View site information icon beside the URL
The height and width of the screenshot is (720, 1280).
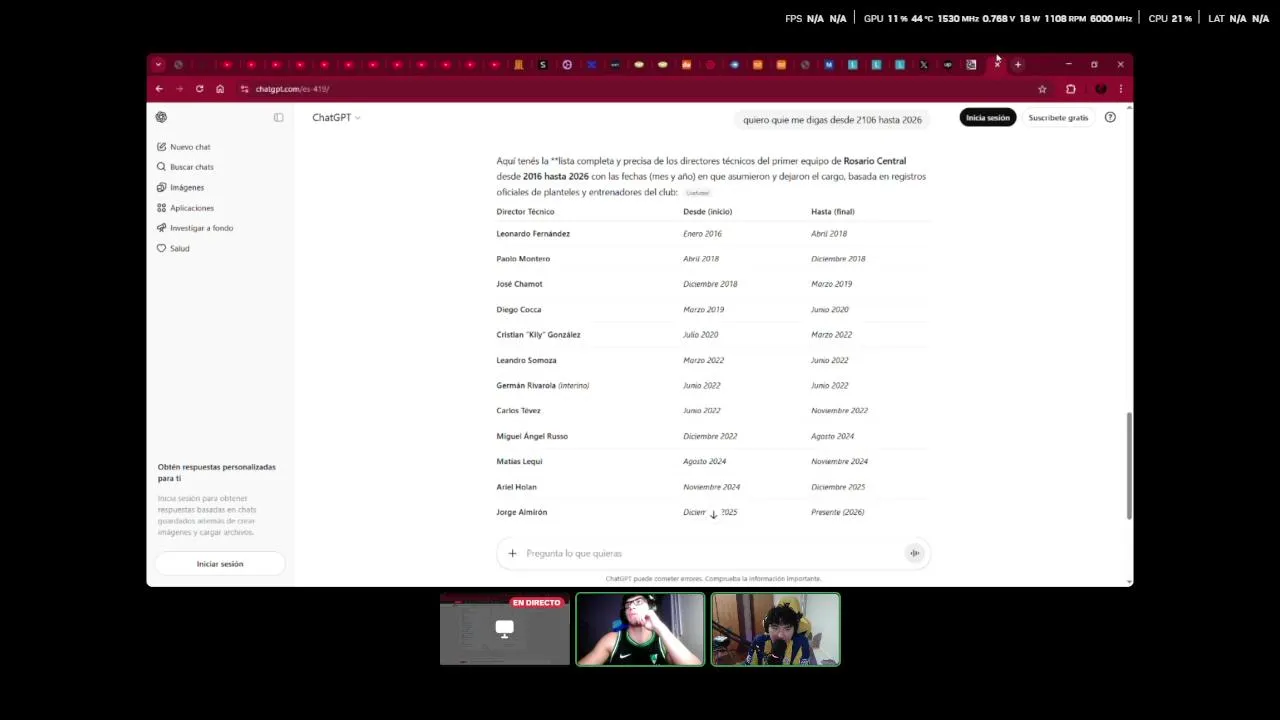tap(245, 89)
